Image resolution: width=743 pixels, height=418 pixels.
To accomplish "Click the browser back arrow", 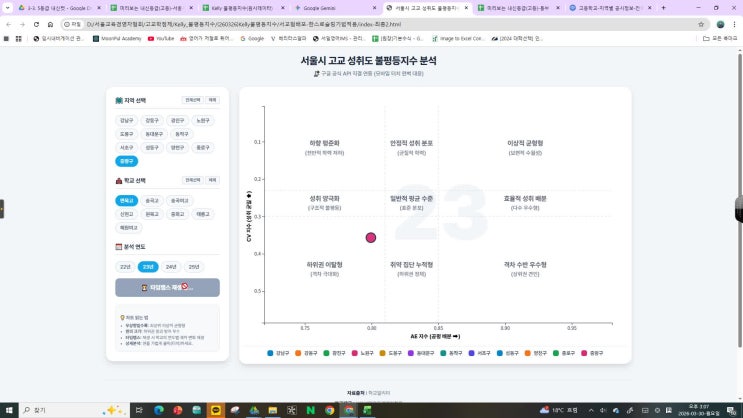I will coord(9,22).
